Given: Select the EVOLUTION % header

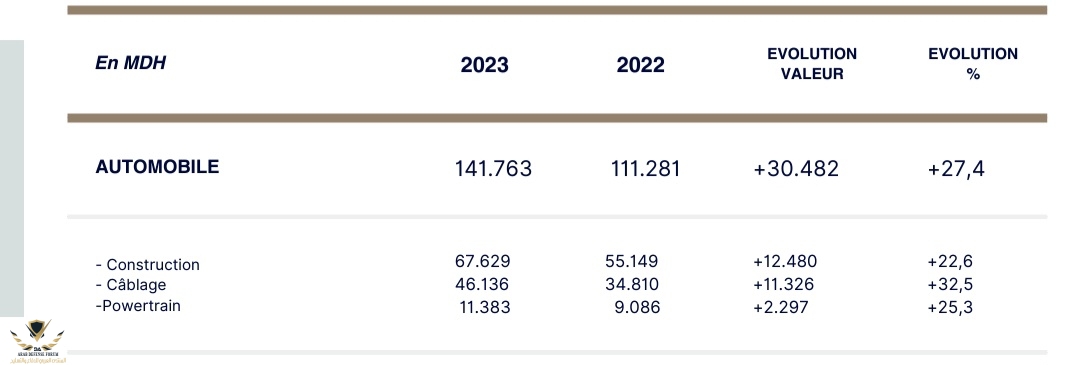Looking at the screenshot, I should (x=973, y=64).
